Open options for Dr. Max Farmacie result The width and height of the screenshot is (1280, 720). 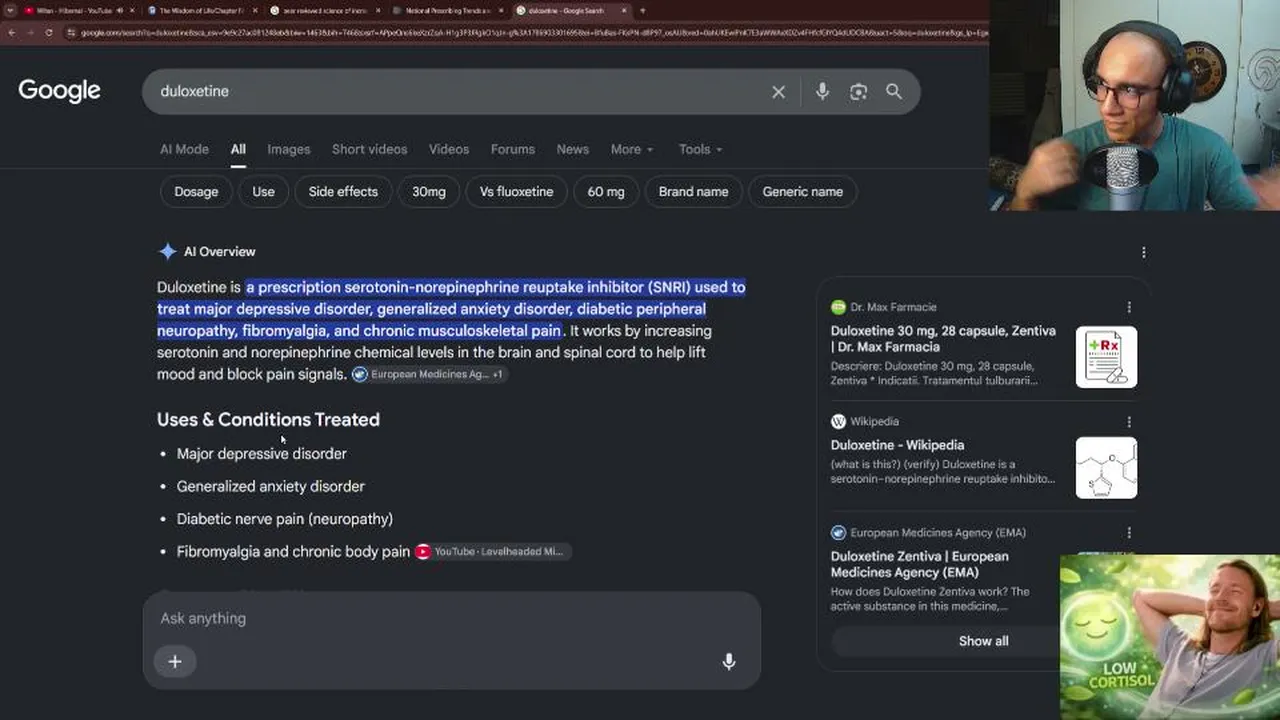(1129, 307)
